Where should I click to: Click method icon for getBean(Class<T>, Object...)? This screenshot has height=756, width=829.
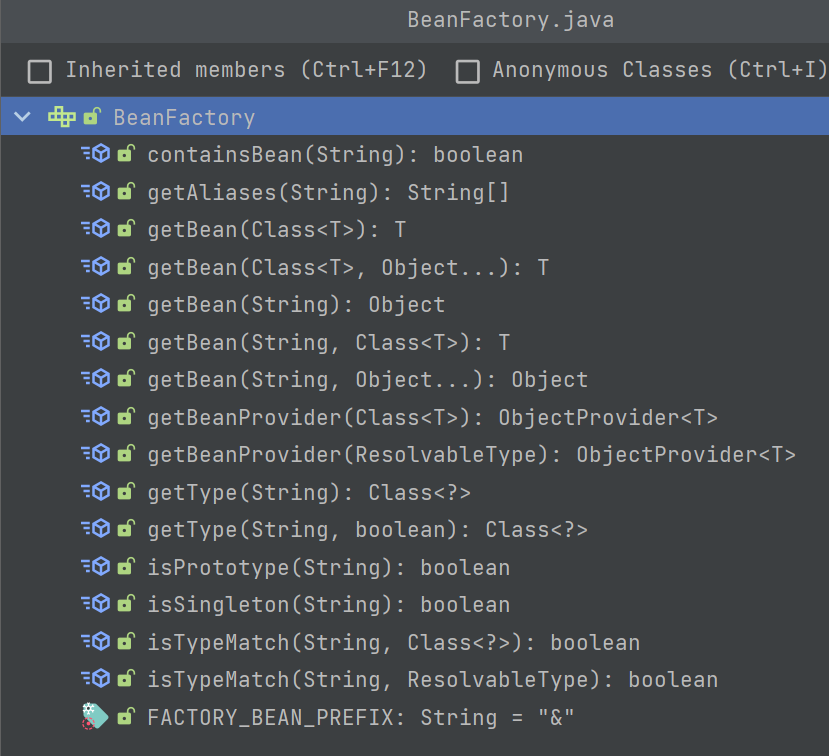(x=96, y=266)
